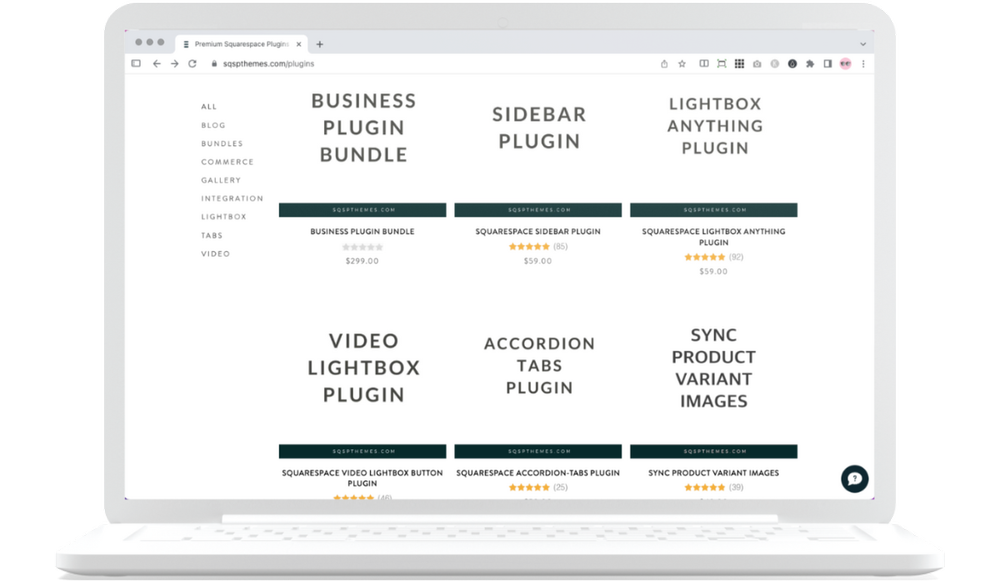Image resolution: width=1000 pixels, height=582 pixels.
Task: Open the tab search sidebar icon left of back arrow
Action: pos(136,64)
